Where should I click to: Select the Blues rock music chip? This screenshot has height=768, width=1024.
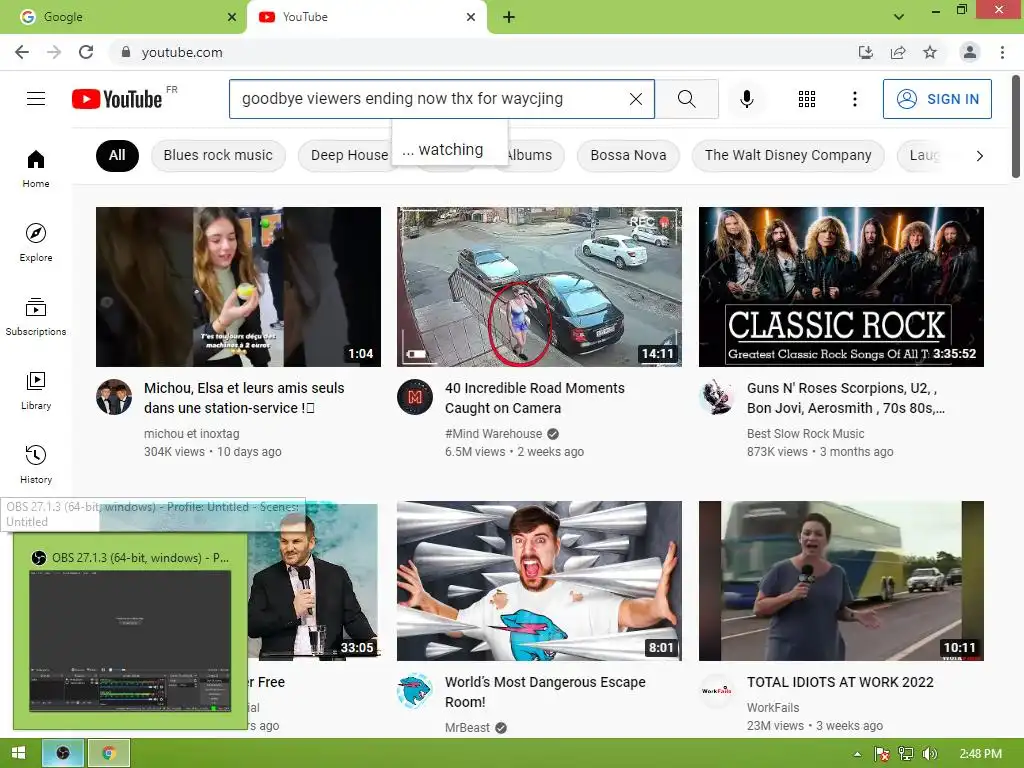tap(218, 155)
